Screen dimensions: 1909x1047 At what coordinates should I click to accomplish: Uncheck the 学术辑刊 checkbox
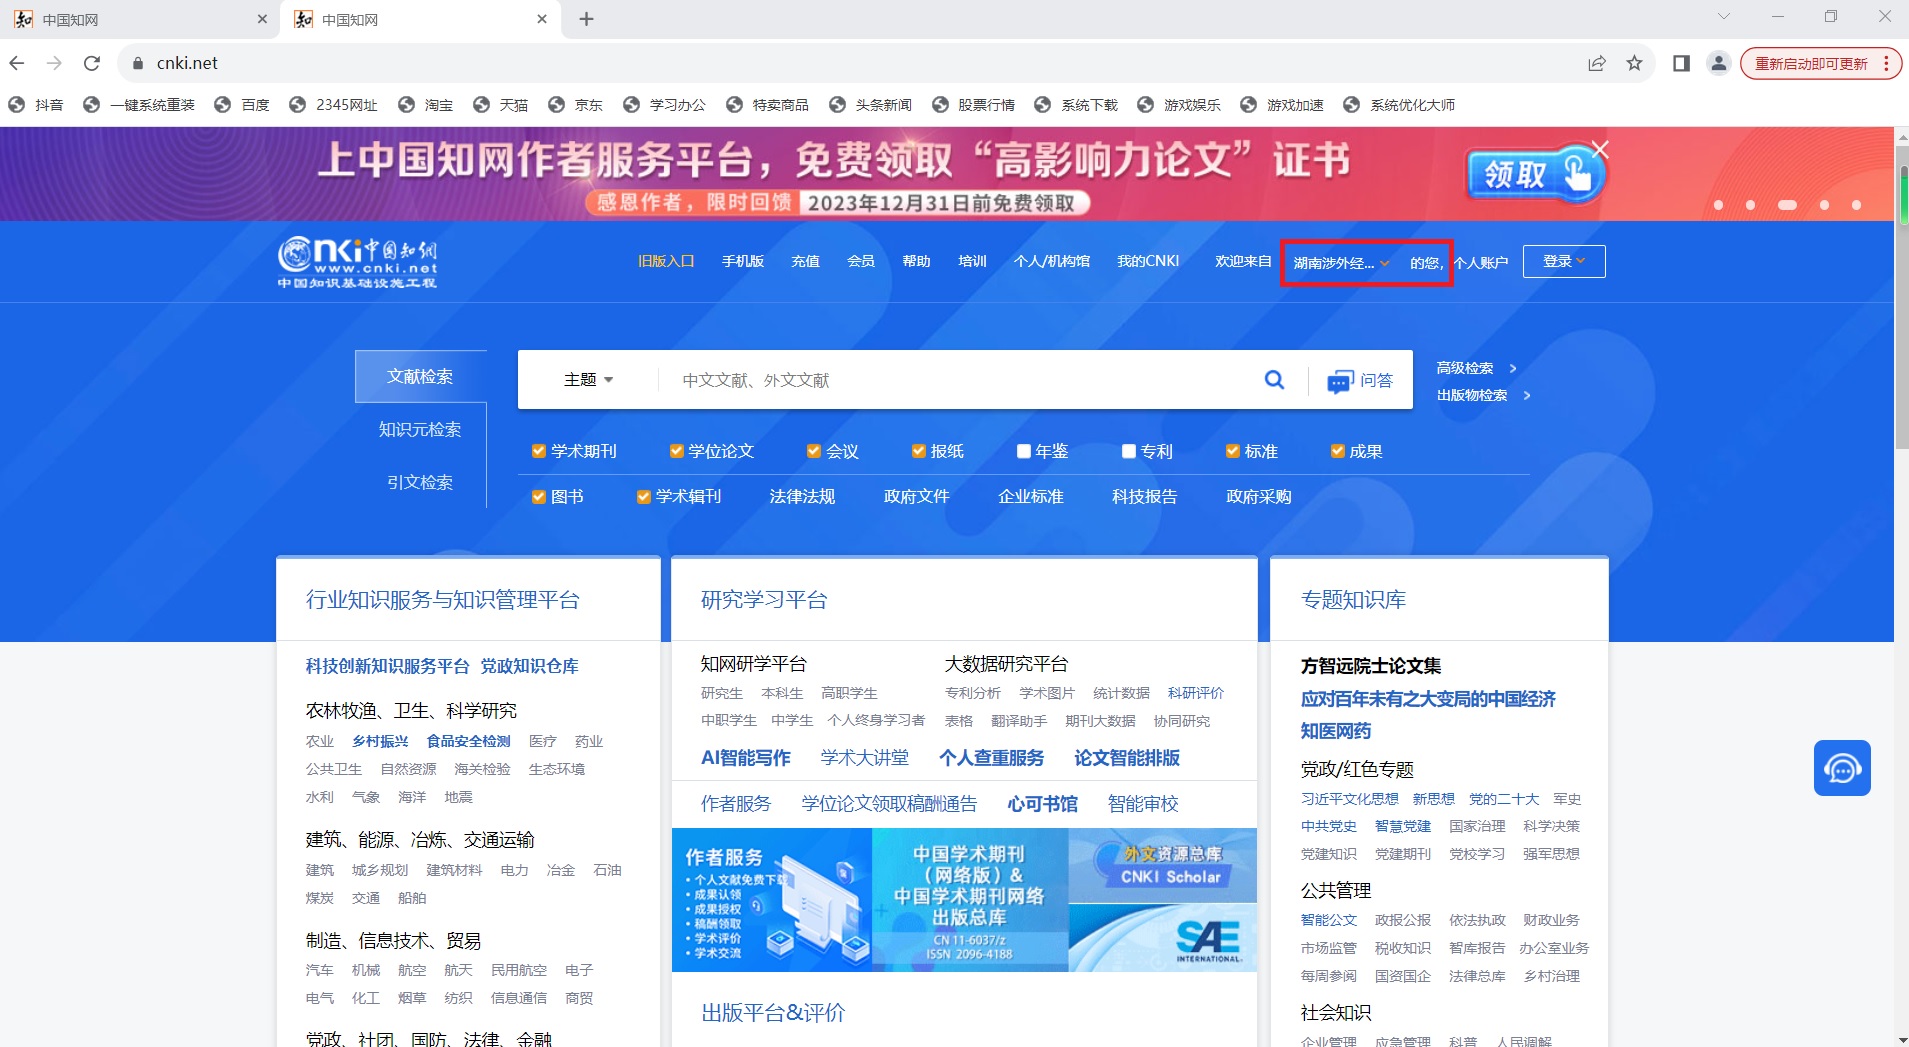(644, 496)
